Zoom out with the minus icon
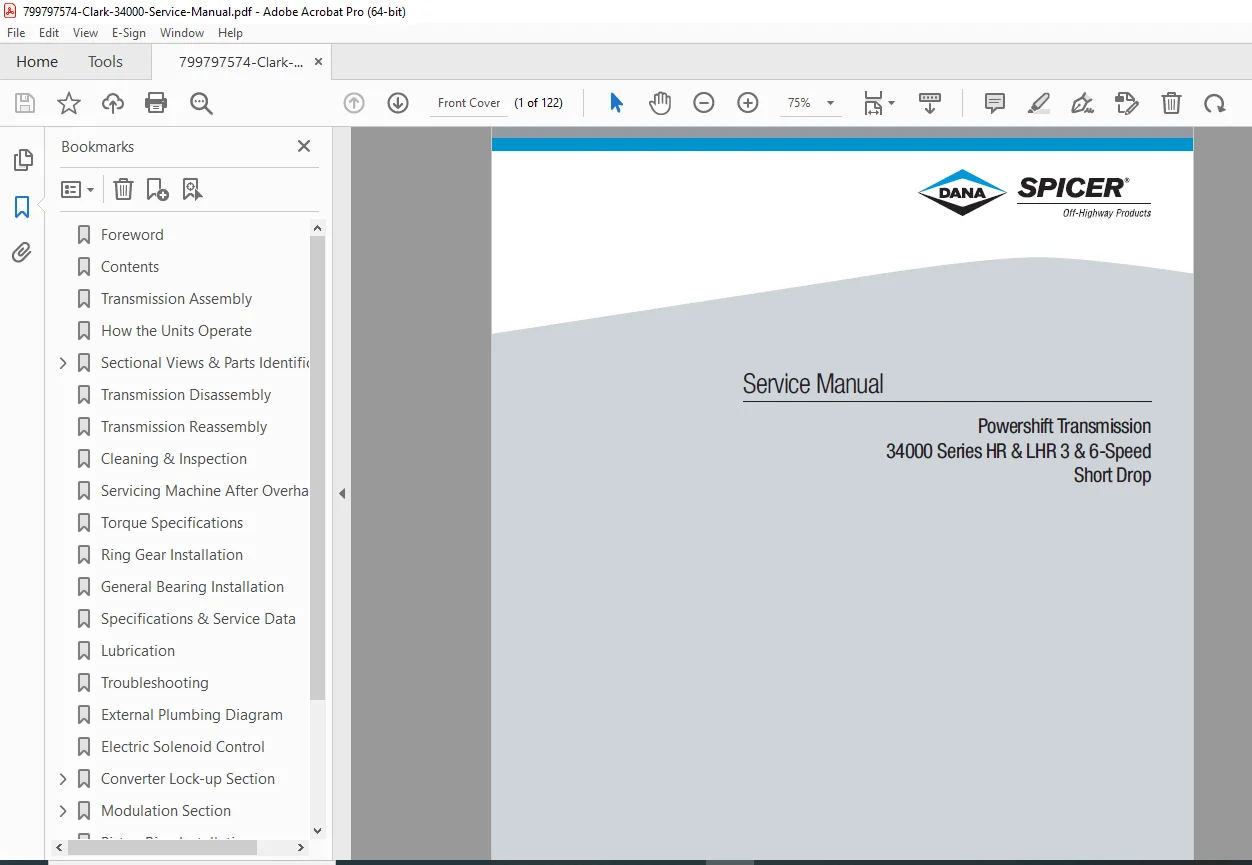 pyautogui.click(x=704, y=103)
